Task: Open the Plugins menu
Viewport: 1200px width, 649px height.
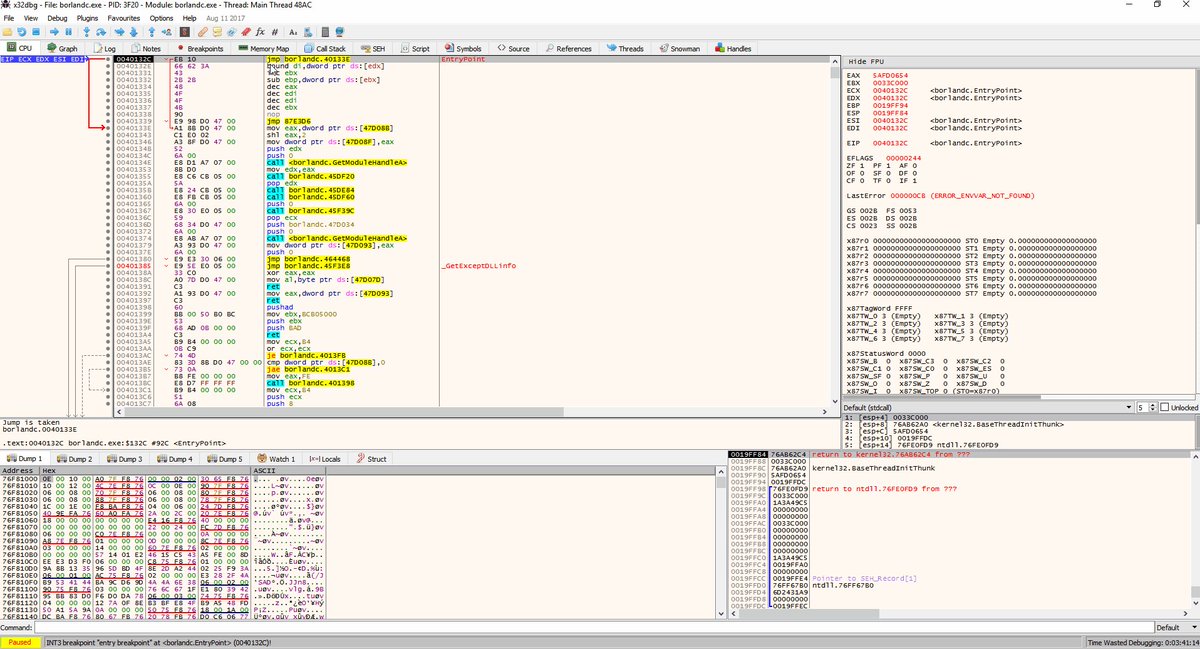Action: click(88, 18)
